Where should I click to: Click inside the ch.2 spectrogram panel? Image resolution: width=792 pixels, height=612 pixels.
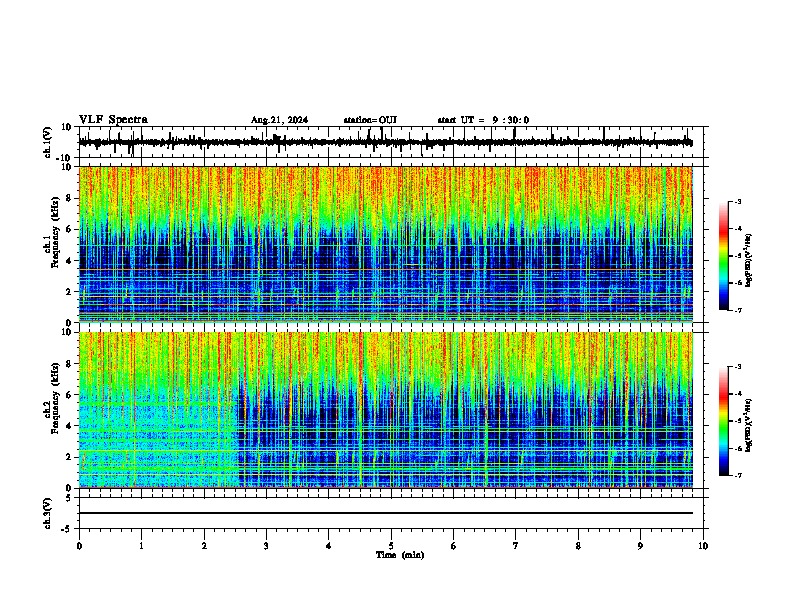(386, 410)
